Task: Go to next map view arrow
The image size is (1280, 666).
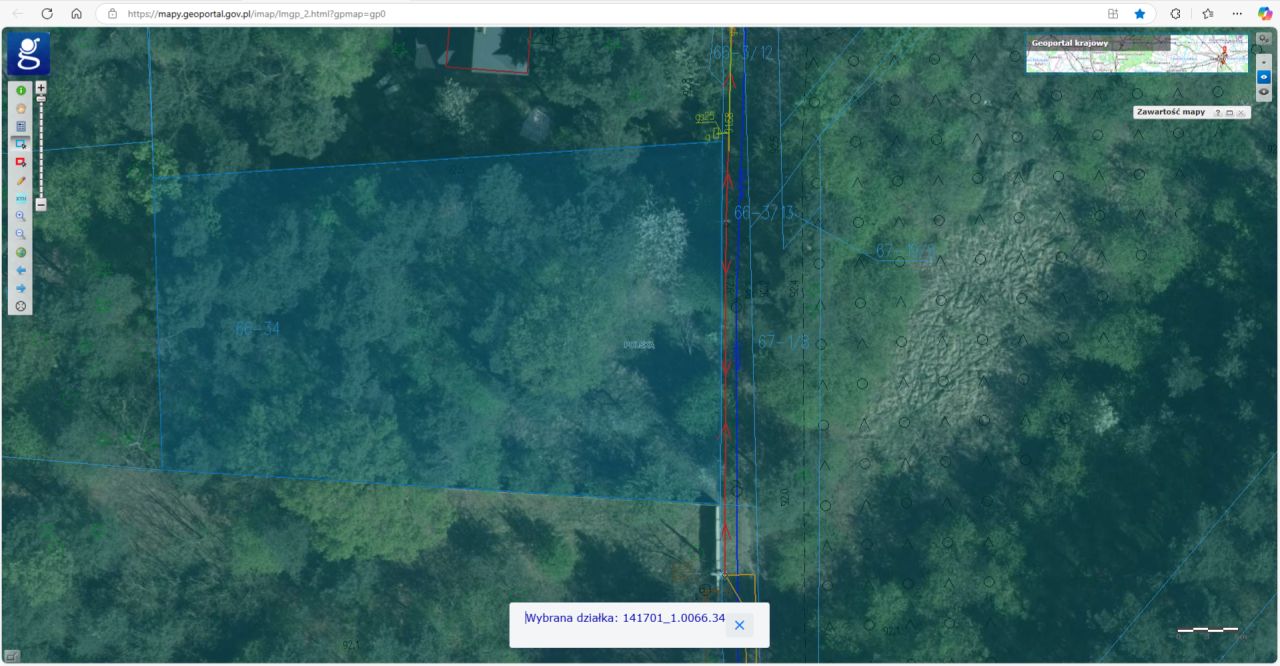Action: [x=21, y=288]
